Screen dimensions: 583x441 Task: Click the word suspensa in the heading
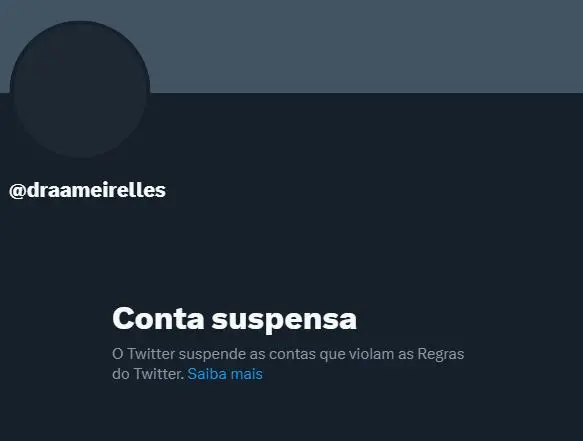click(284, 321)
